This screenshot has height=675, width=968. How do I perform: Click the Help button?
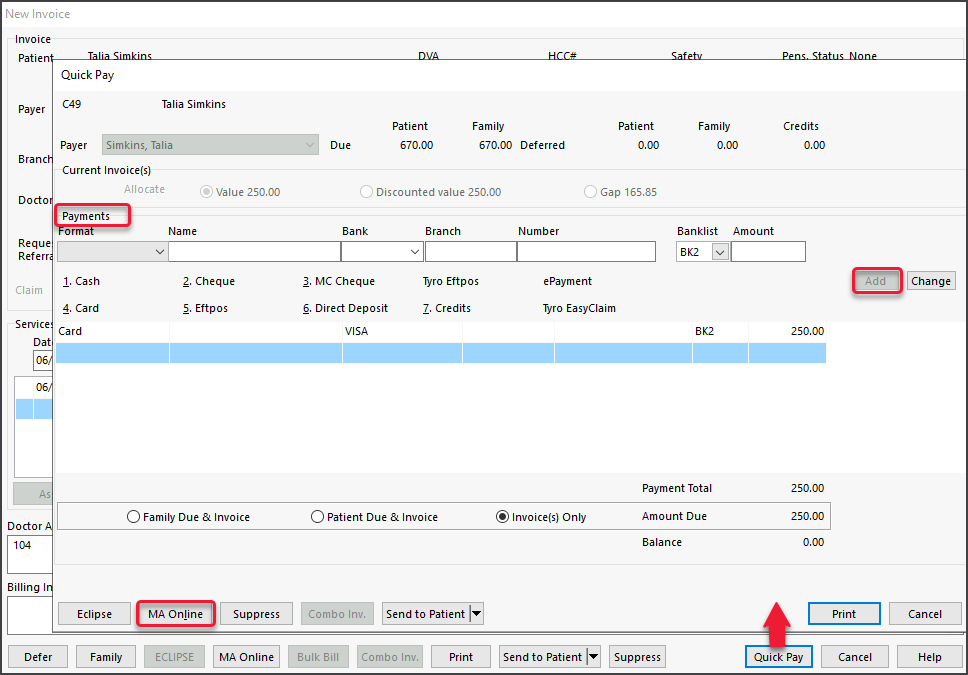930,657
